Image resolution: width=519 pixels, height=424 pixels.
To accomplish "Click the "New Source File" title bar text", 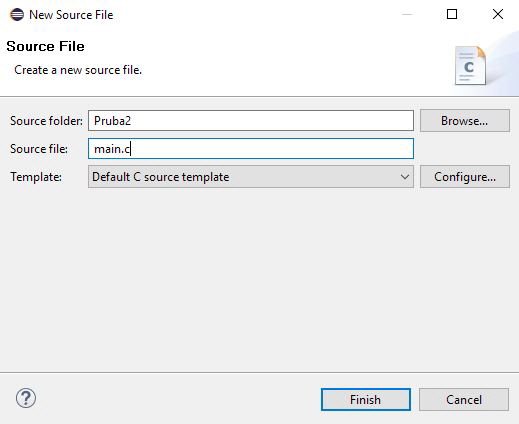I will (71, 15).
